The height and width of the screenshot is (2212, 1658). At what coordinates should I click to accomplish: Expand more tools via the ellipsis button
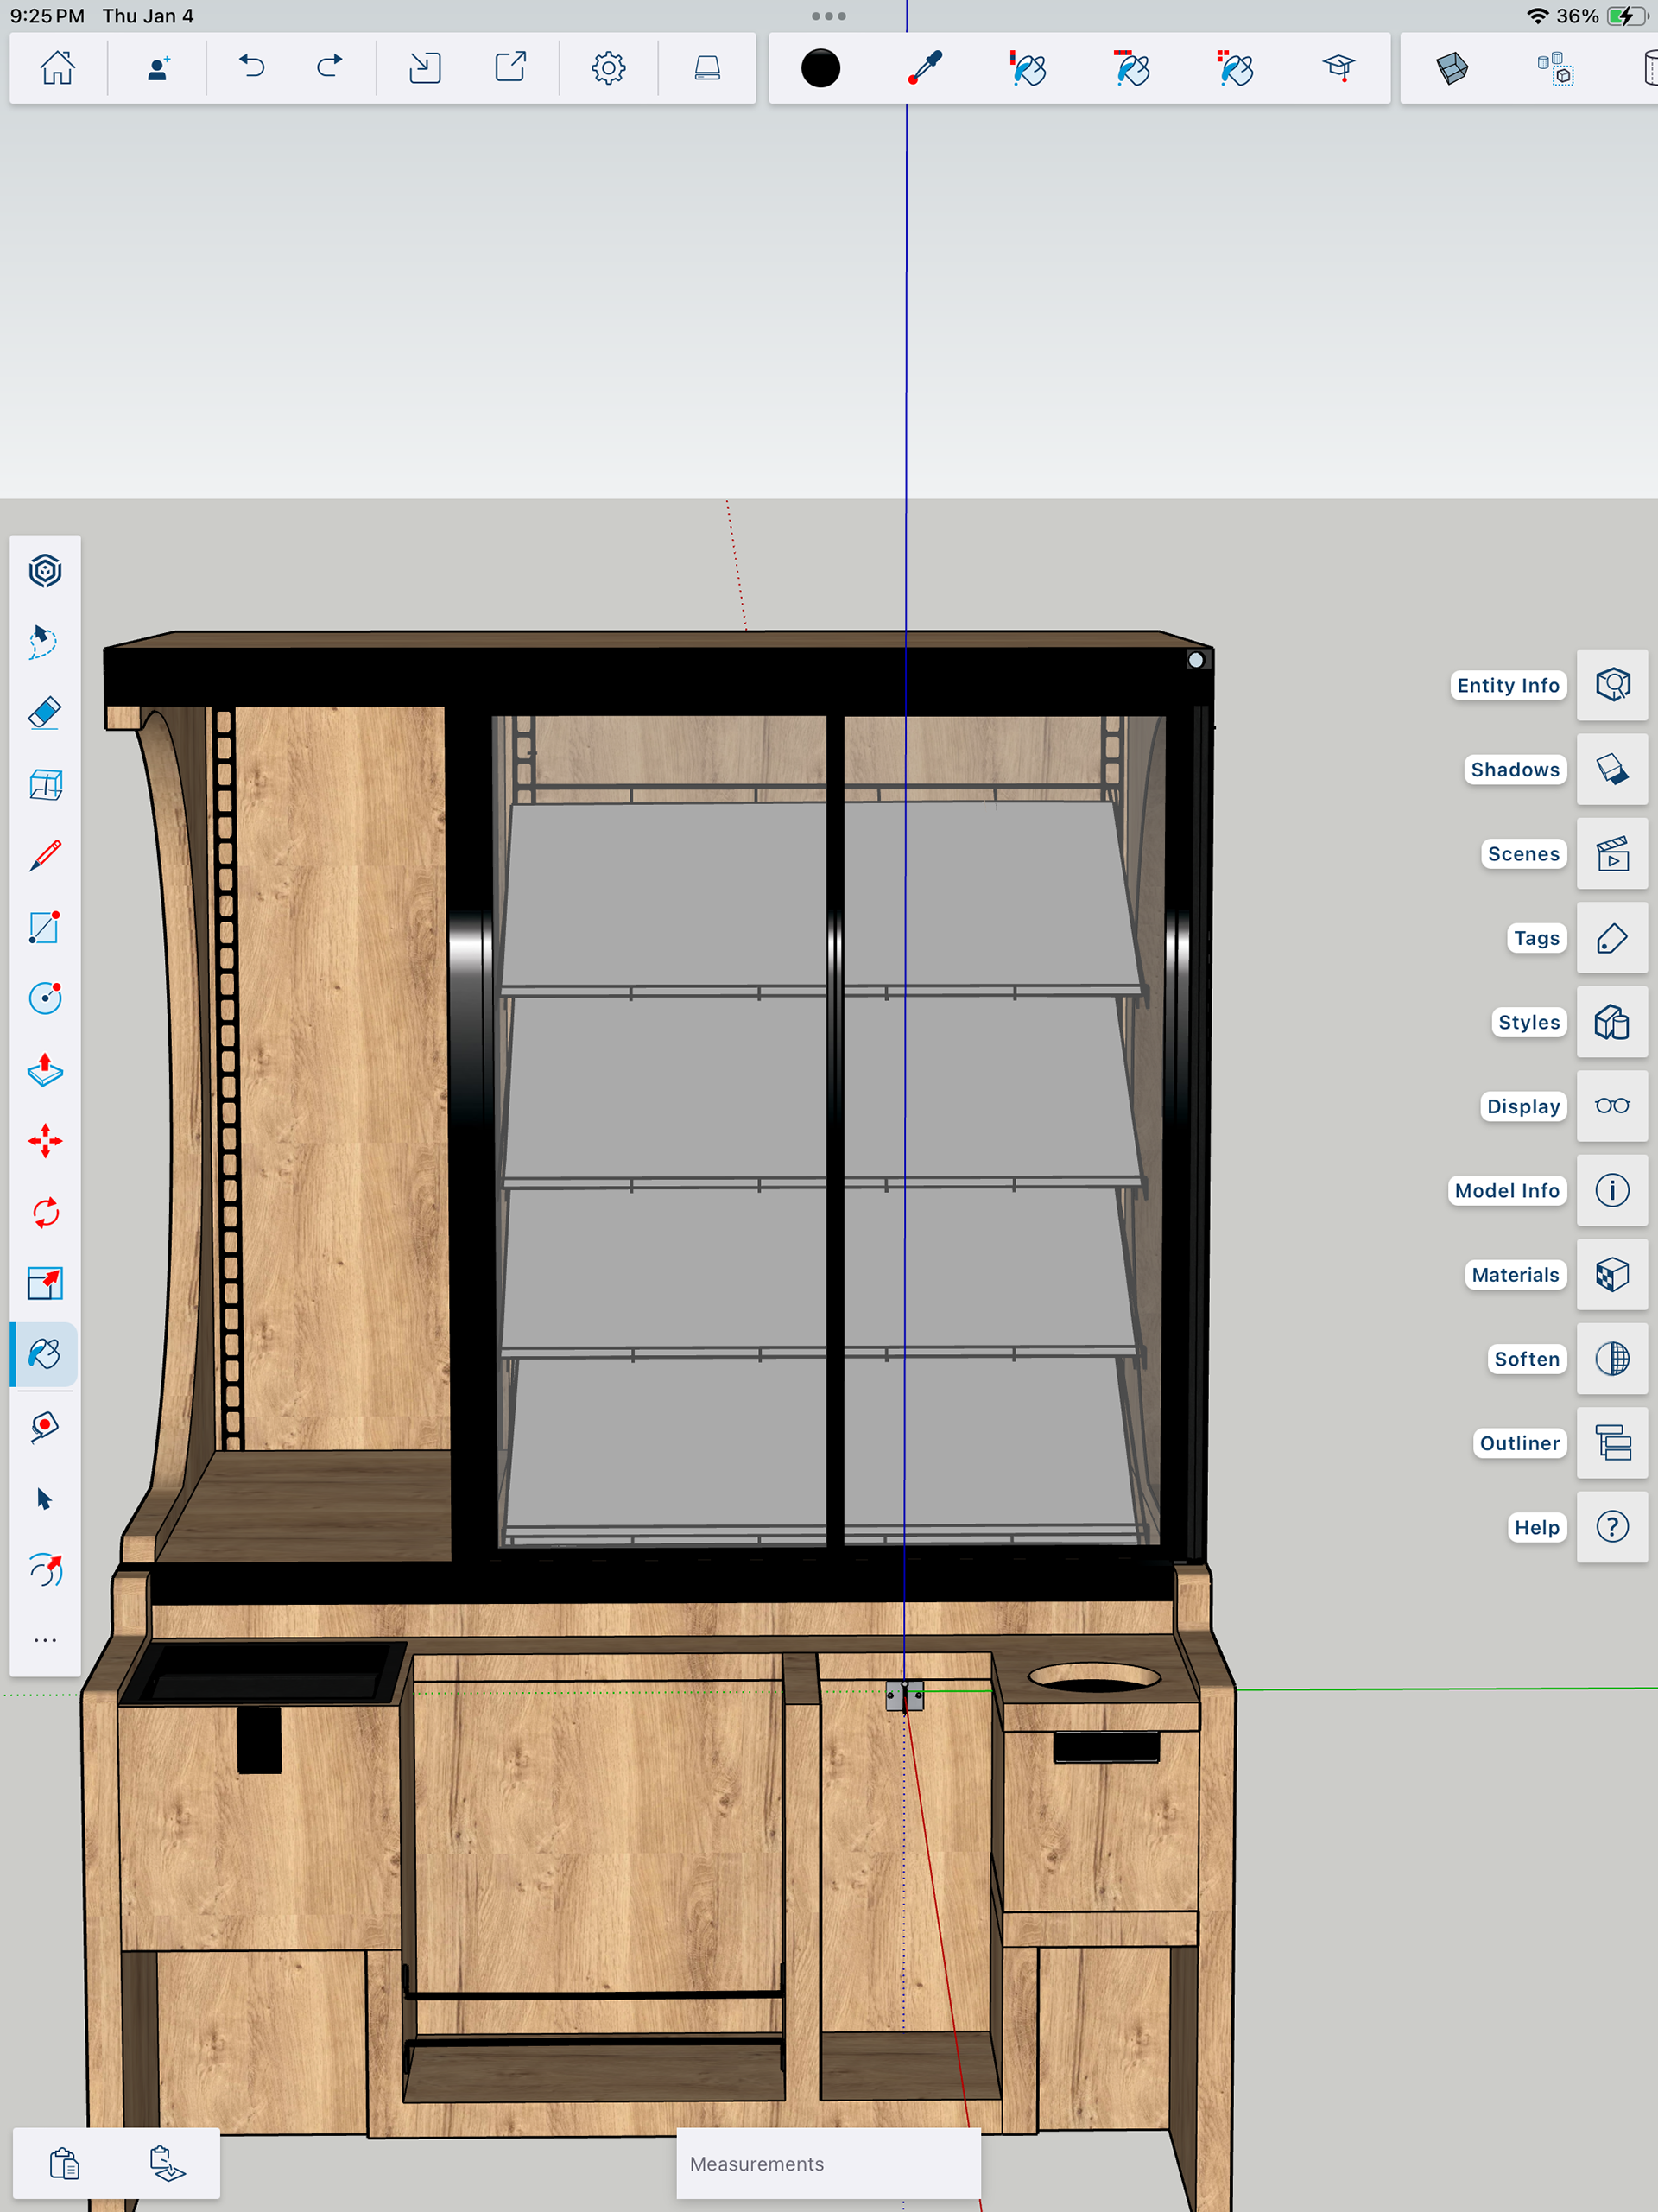click(45, 1641)
